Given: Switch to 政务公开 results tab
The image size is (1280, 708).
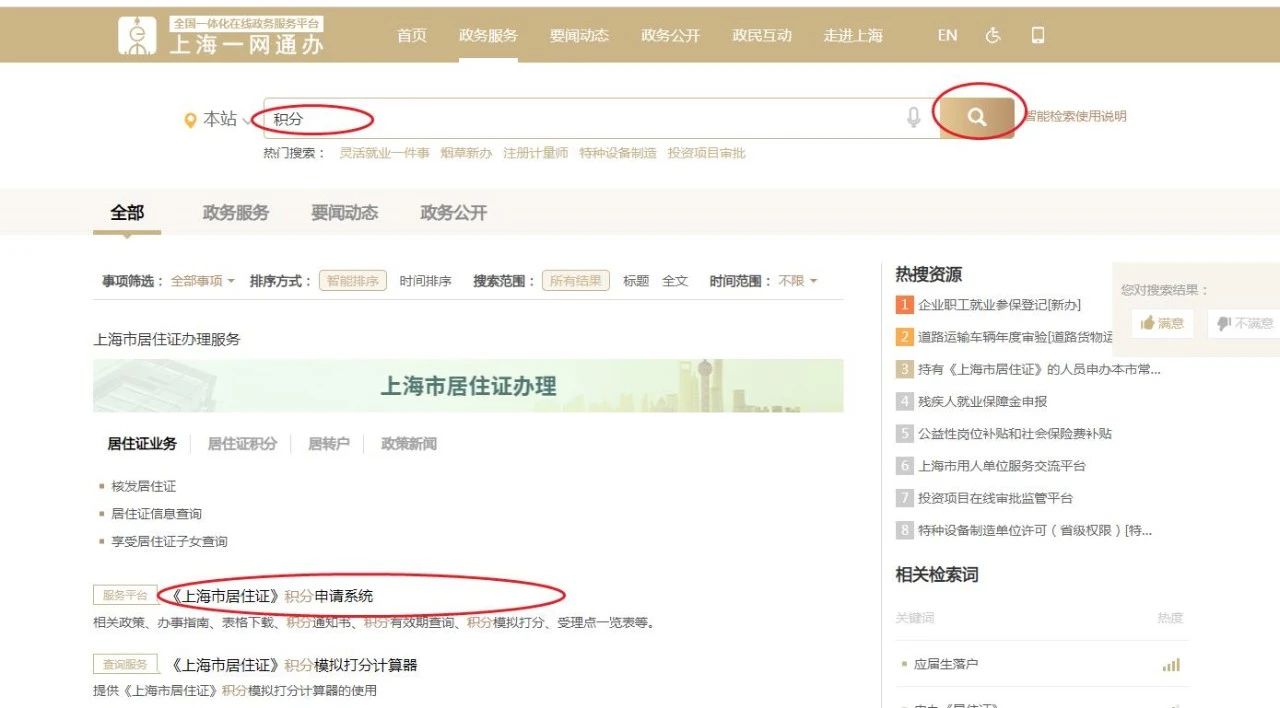Looking at the screenshot, I should tap(454, 212).
